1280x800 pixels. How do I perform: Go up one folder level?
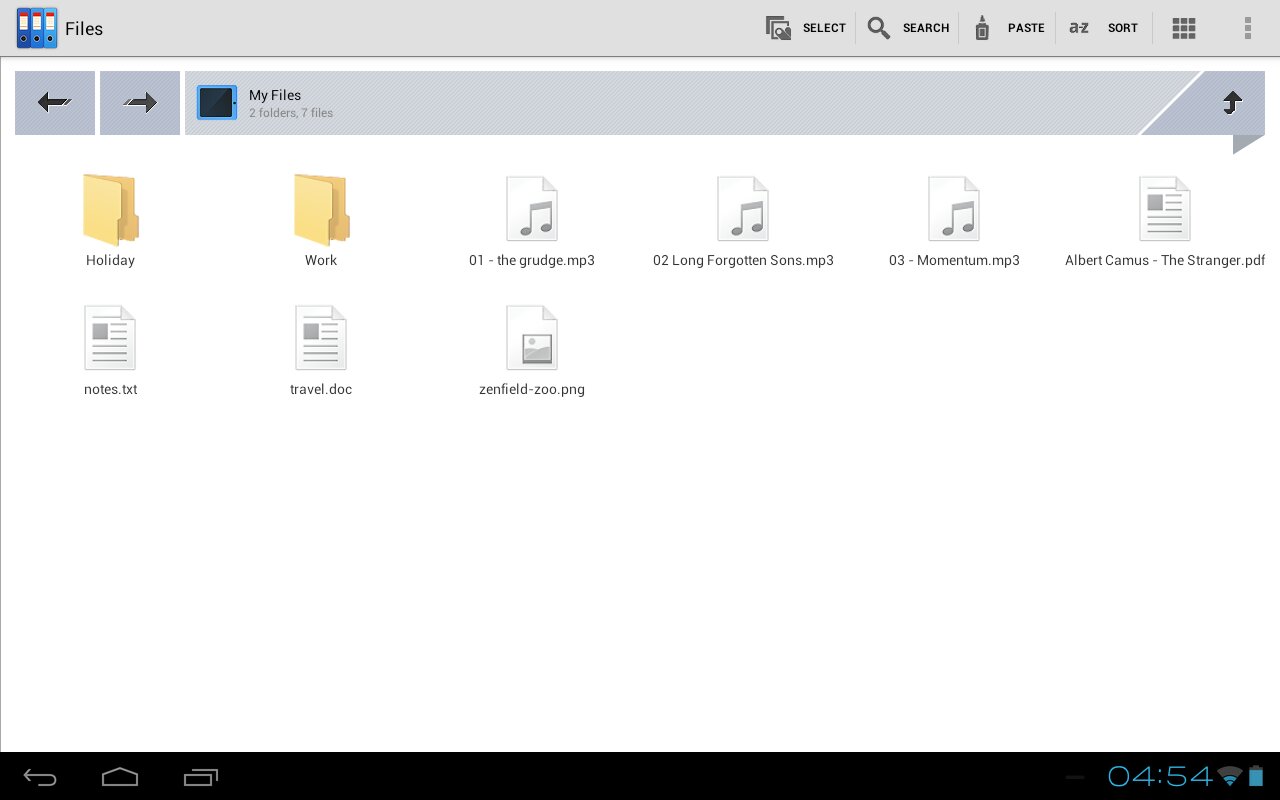1232,102
